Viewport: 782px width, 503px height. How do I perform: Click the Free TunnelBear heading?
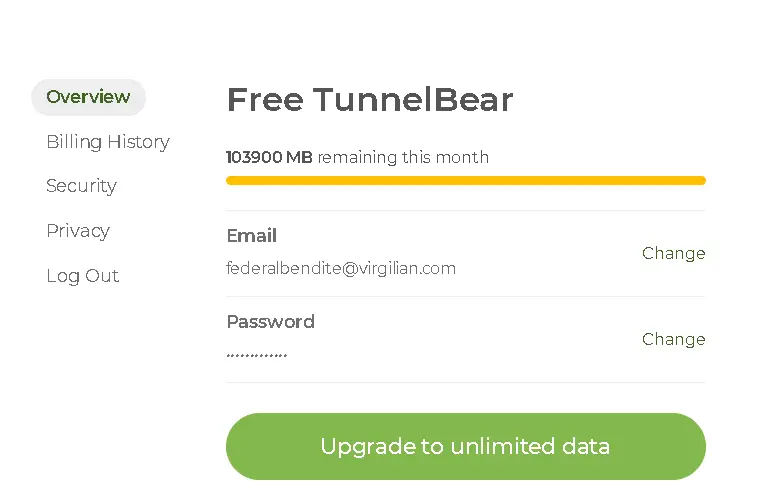[370, 99]
